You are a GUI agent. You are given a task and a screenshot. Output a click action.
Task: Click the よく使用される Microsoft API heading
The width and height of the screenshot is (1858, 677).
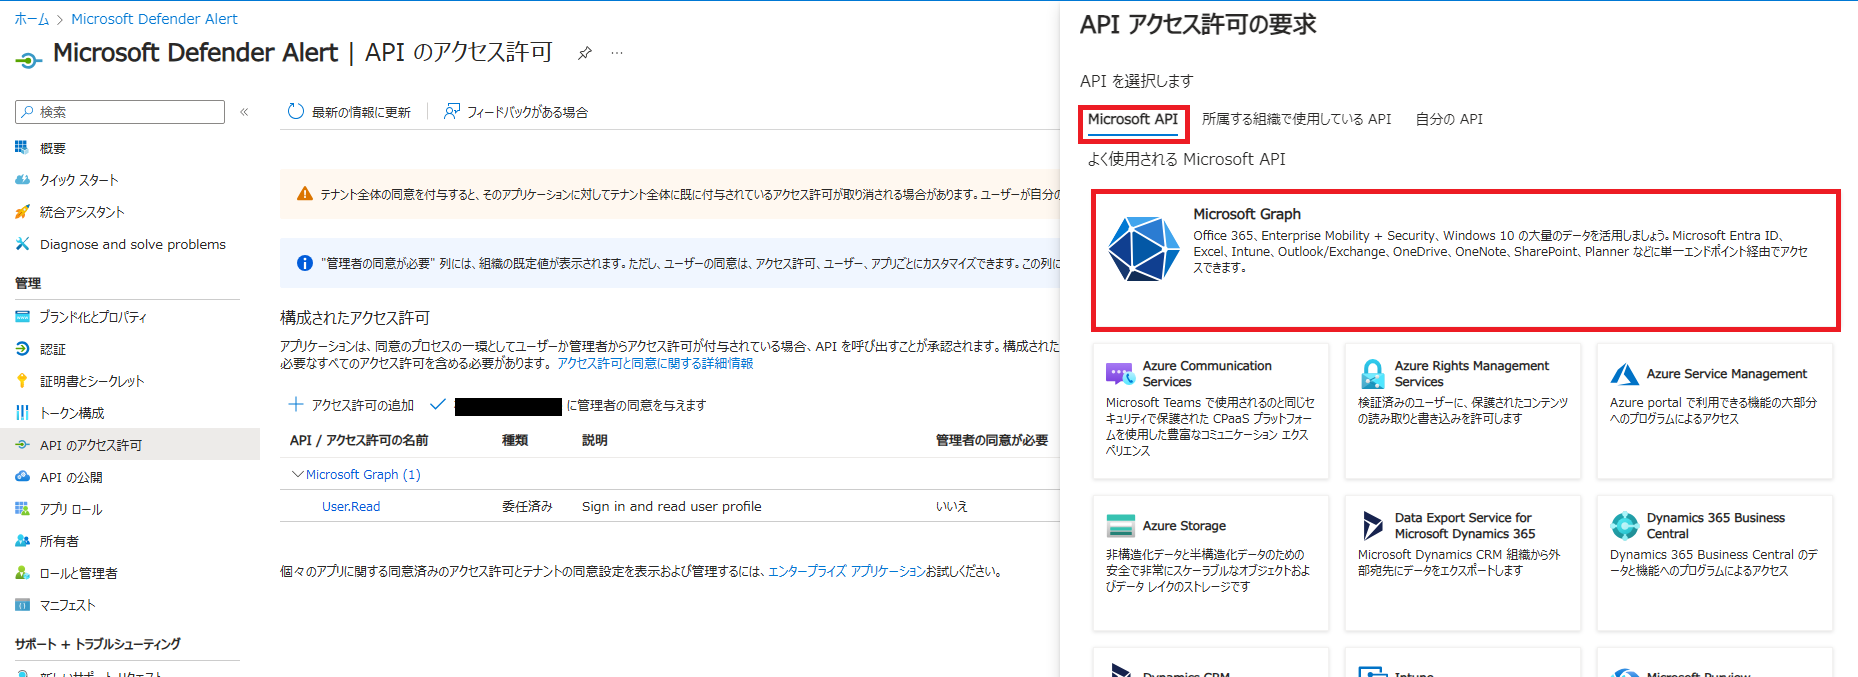1187,159
